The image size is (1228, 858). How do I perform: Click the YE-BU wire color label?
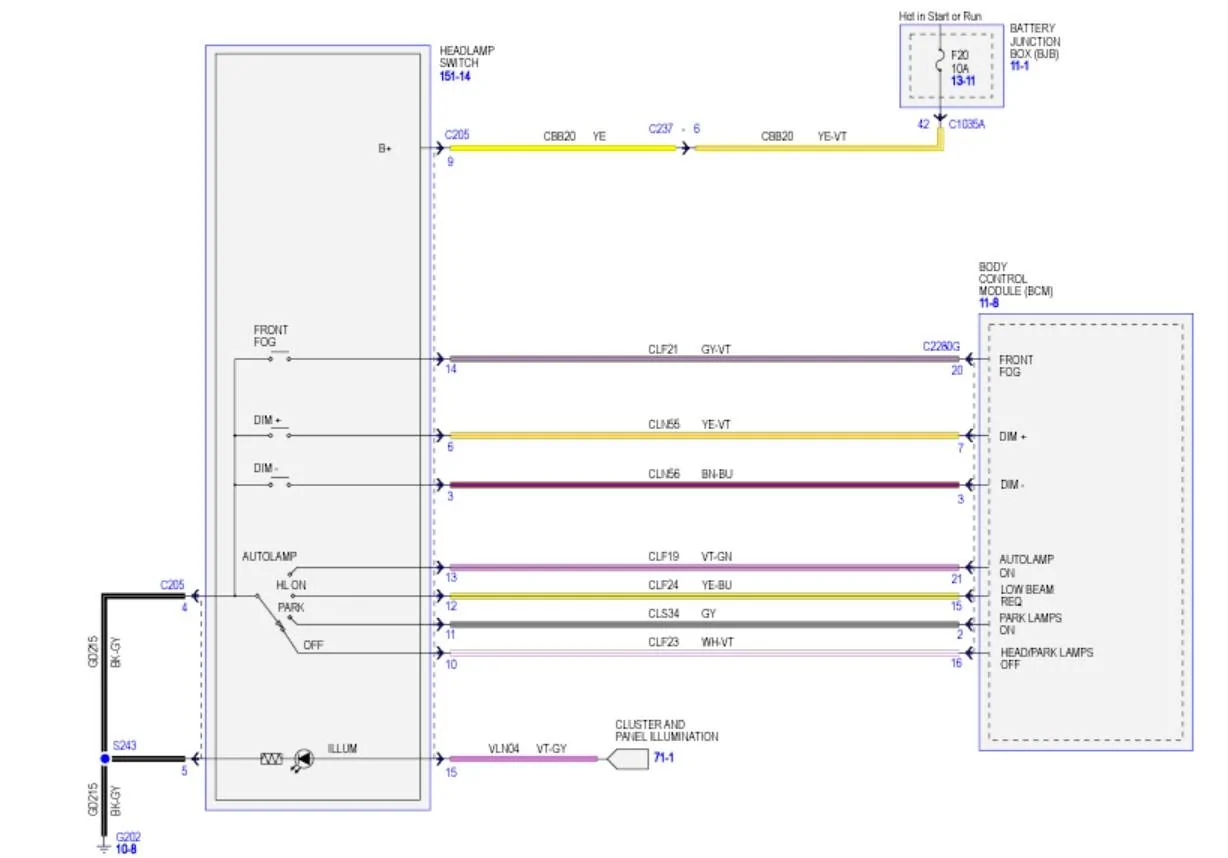(x=717, y=585)
